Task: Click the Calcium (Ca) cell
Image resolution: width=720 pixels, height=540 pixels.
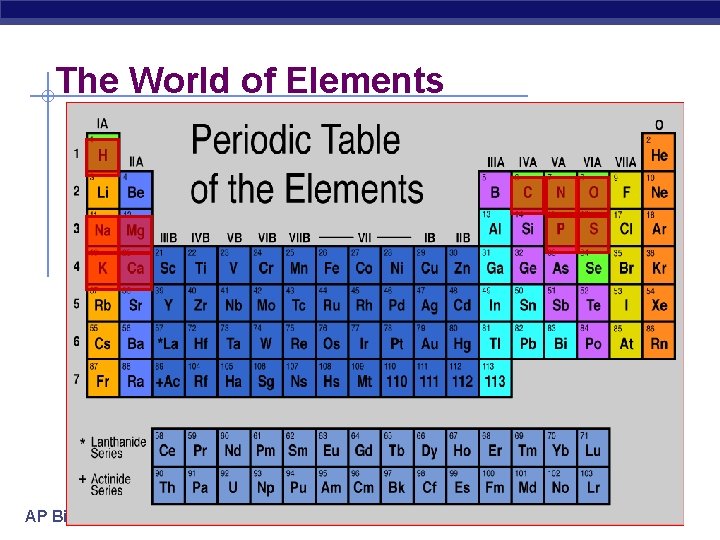Action: pos(136,270)
